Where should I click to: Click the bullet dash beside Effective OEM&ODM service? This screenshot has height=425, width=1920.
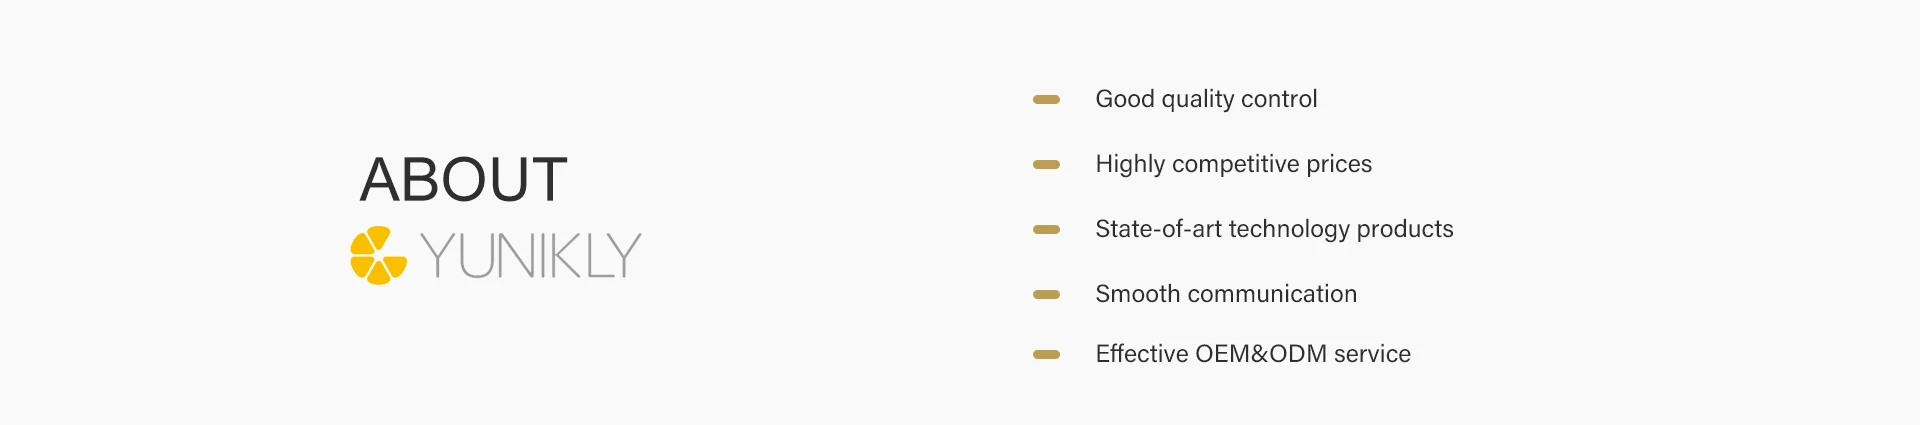[1046, 355]
